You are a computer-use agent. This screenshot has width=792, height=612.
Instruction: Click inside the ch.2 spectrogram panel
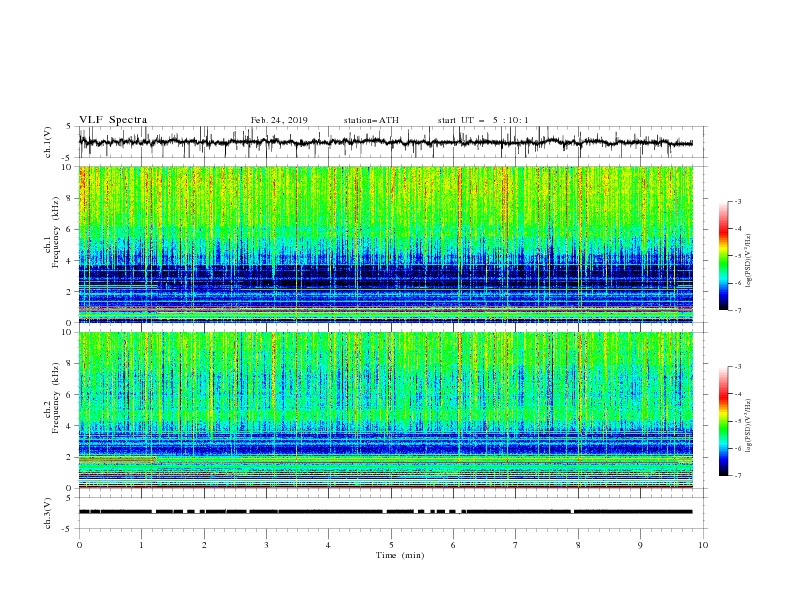[x=386, y=410]
